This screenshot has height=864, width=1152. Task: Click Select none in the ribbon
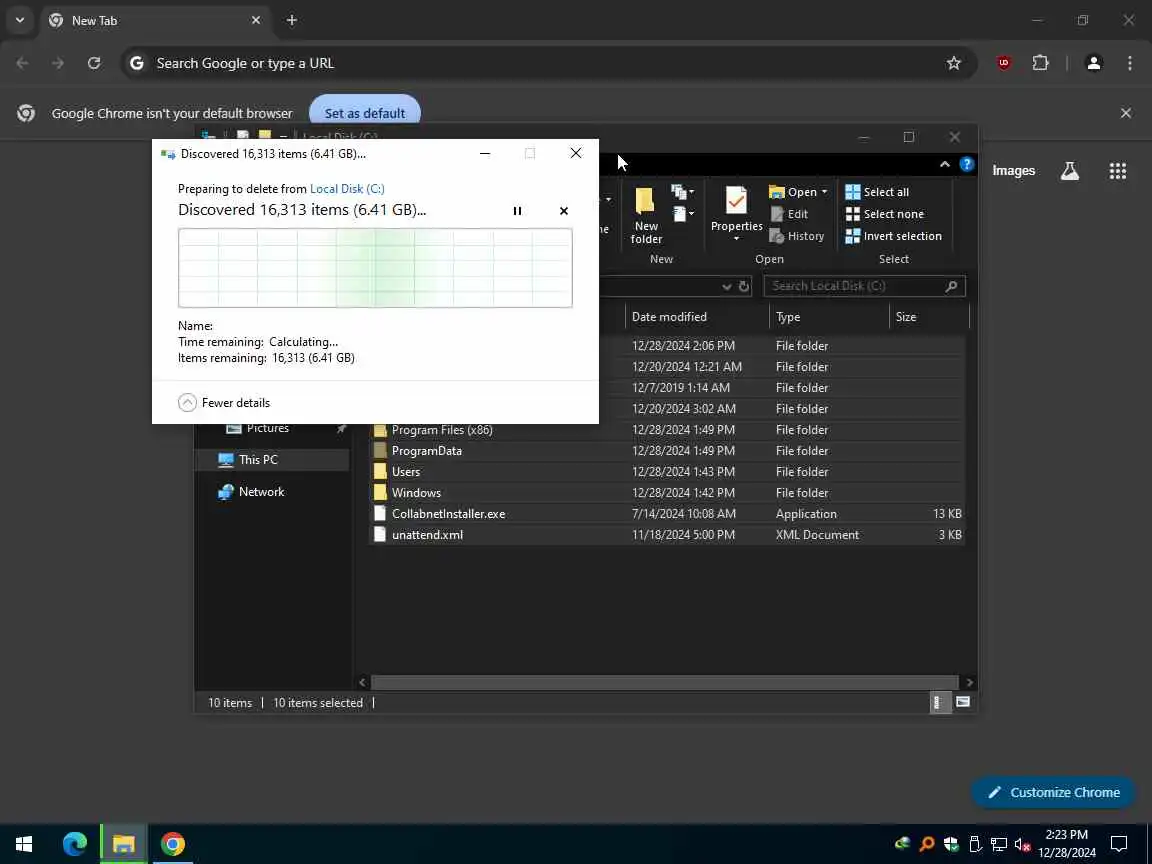[885, 214]
